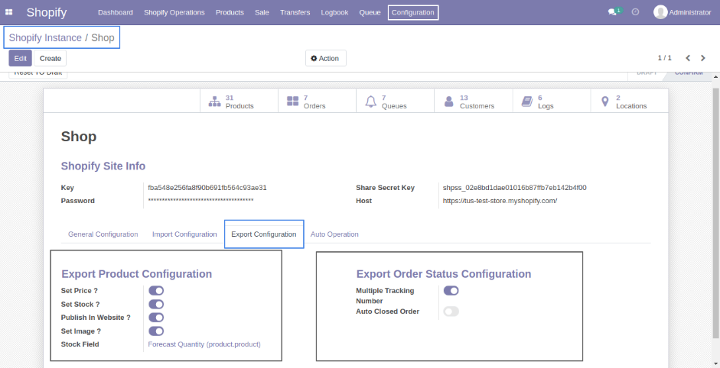Click the Edit button
Image resolution: width=720 pixels, height=368 pixels.
coord(20,58)
